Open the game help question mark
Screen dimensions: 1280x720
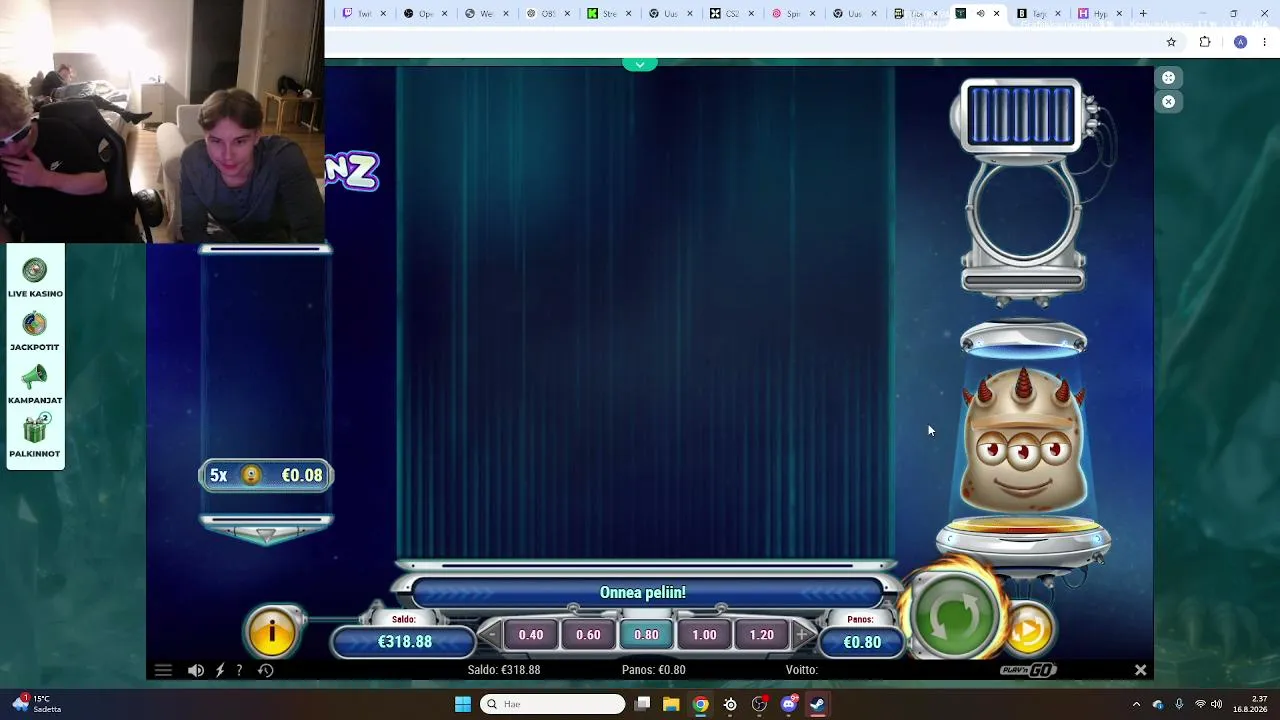tap(239, 670)
